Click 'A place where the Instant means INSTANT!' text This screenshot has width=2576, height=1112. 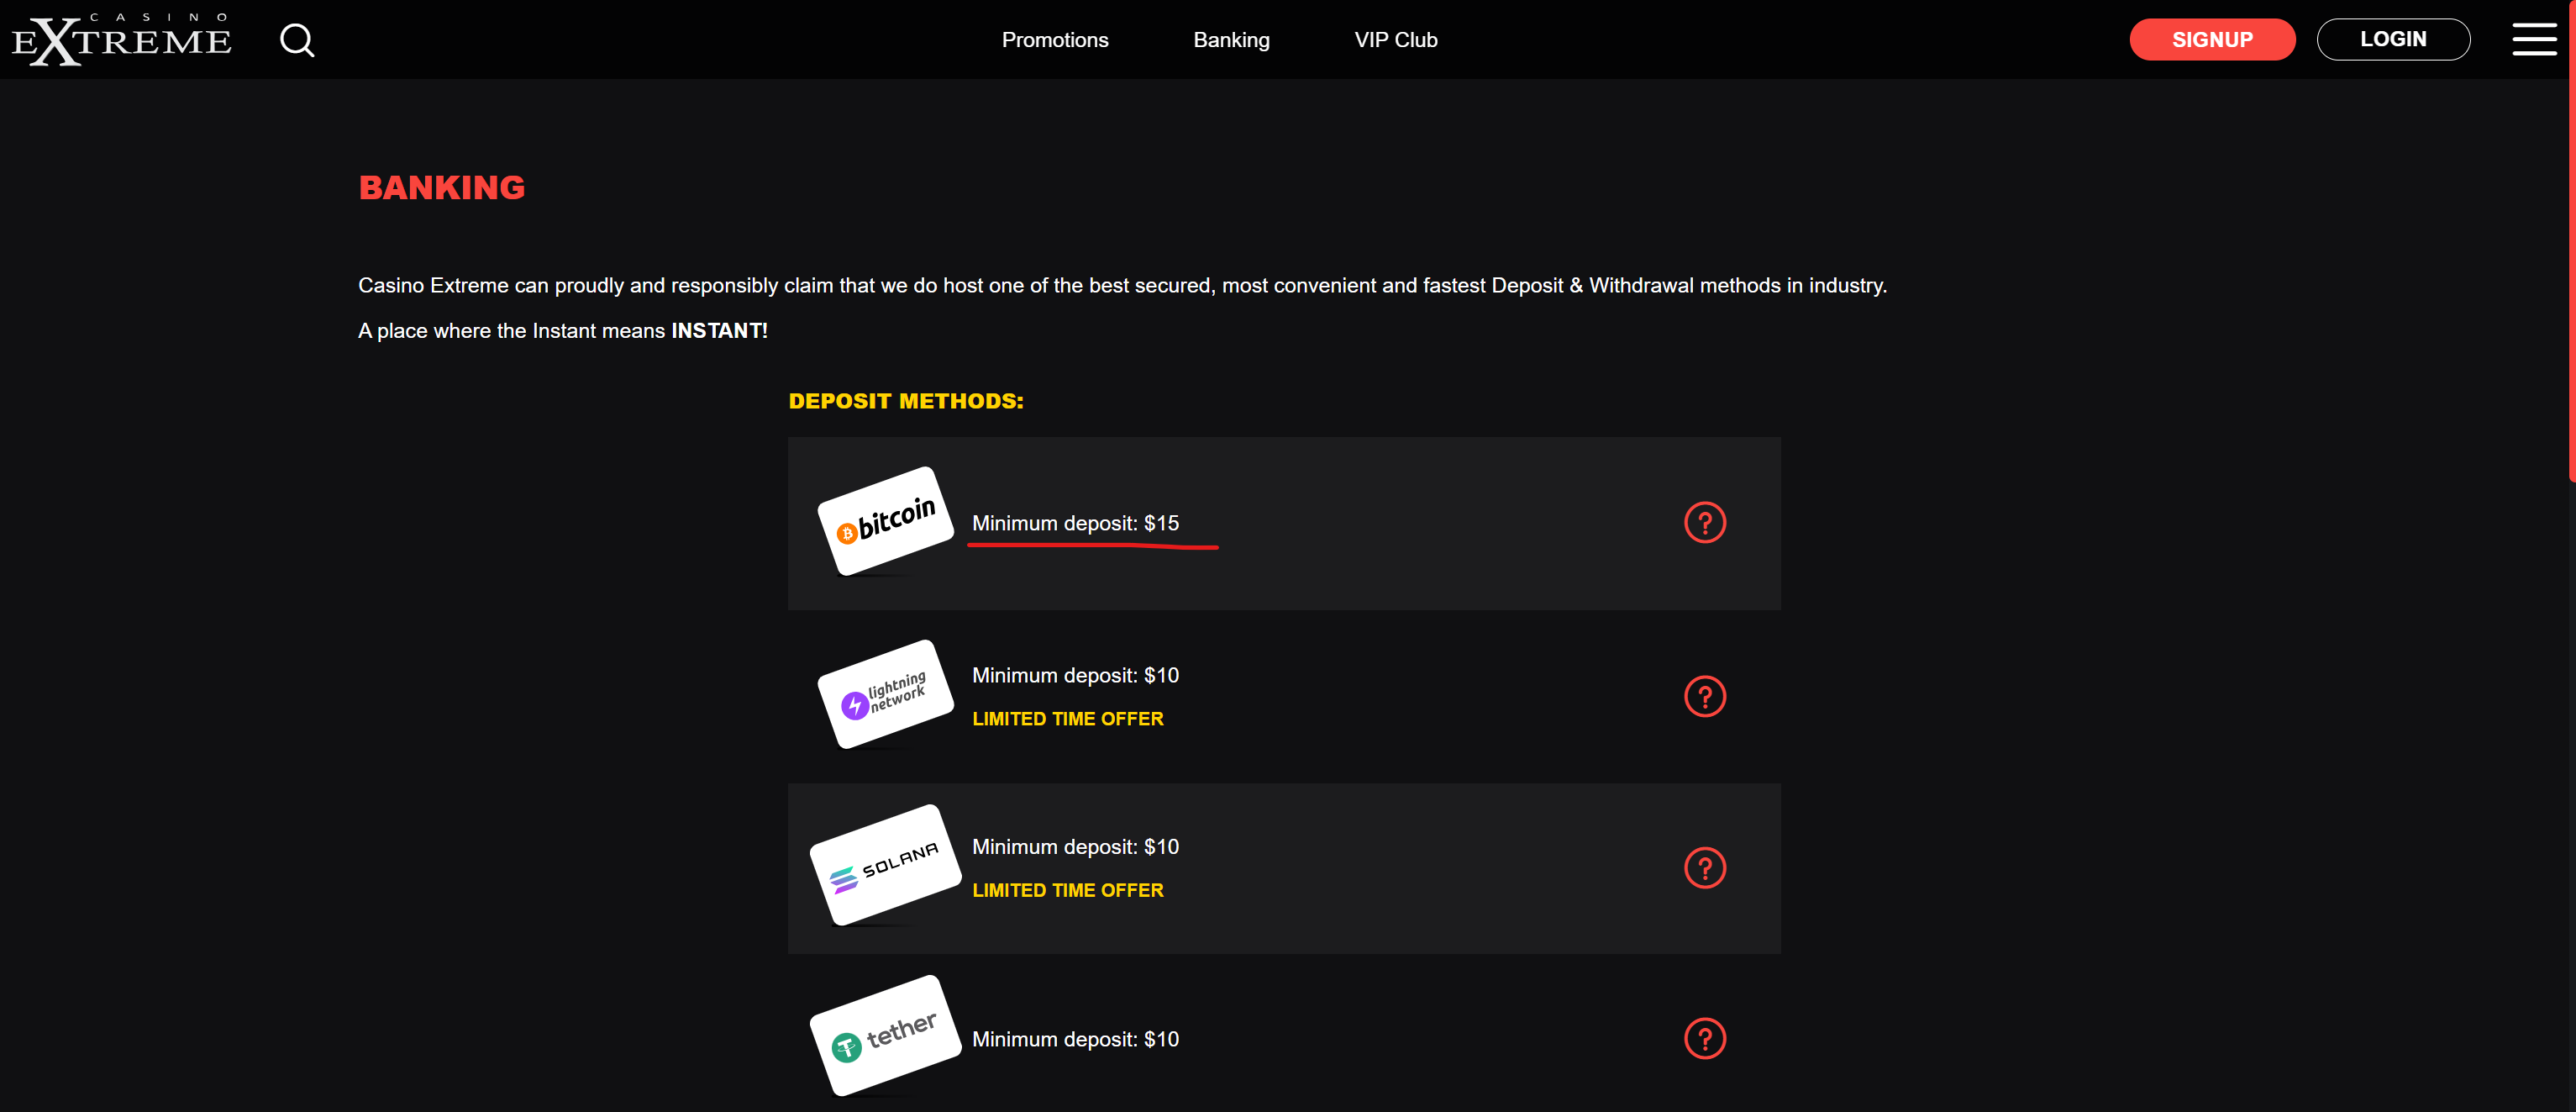coord(563,331)
